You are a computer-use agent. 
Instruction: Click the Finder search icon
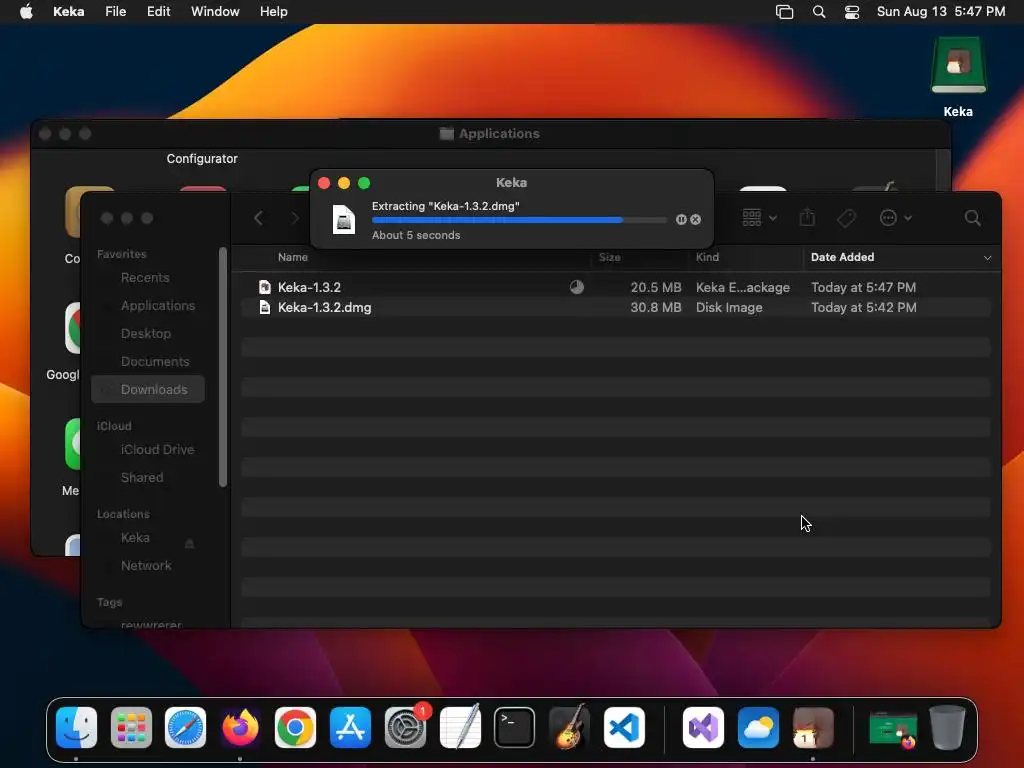(972, 218)
